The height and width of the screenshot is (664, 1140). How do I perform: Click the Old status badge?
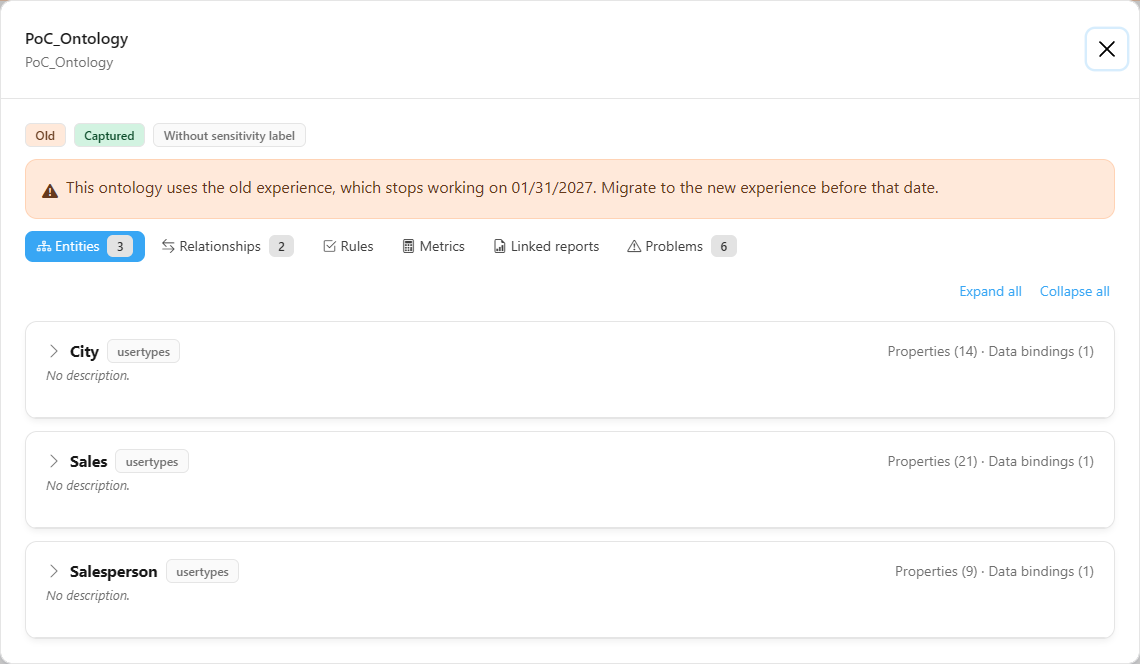point(45,135)
